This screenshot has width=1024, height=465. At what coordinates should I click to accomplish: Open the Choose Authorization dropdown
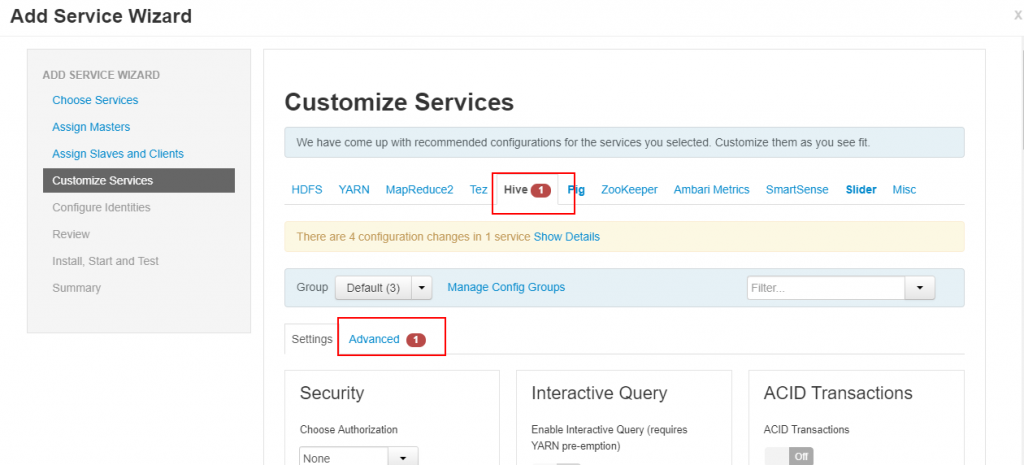point(359,457)
